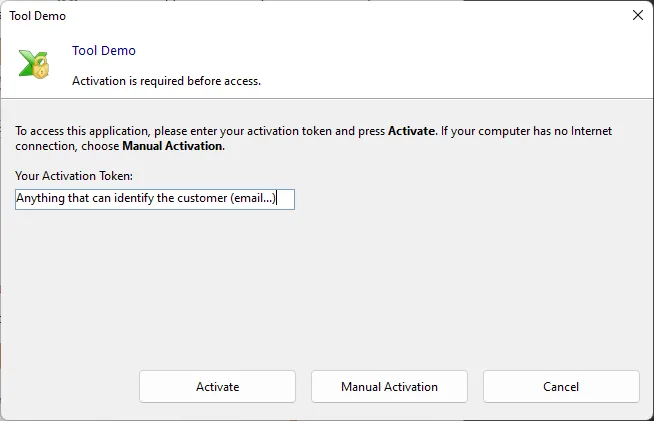Image resolution: width=654 pixels, height=421 pixels.
Task: Click the Activate button
Action: pos(217,386)
